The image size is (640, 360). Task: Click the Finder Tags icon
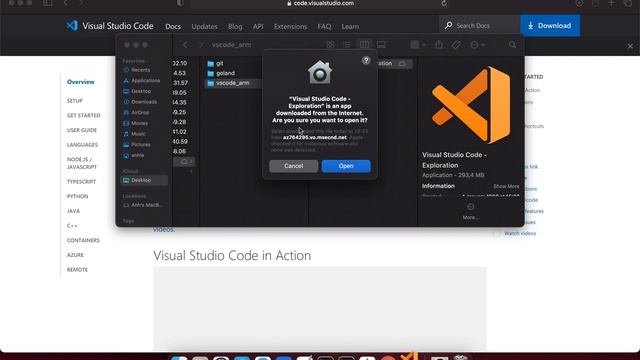coord(456,45)
